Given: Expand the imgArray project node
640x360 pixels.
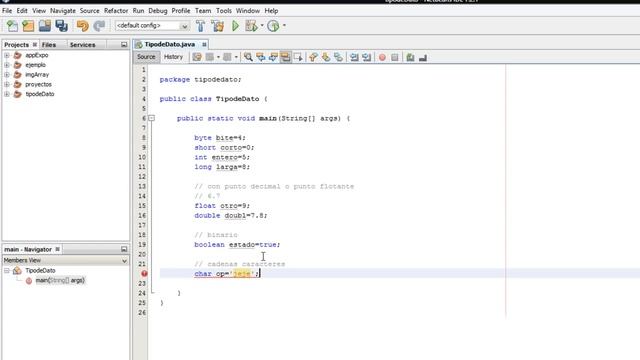Looking at the screenshot, I should click(7, 75).
